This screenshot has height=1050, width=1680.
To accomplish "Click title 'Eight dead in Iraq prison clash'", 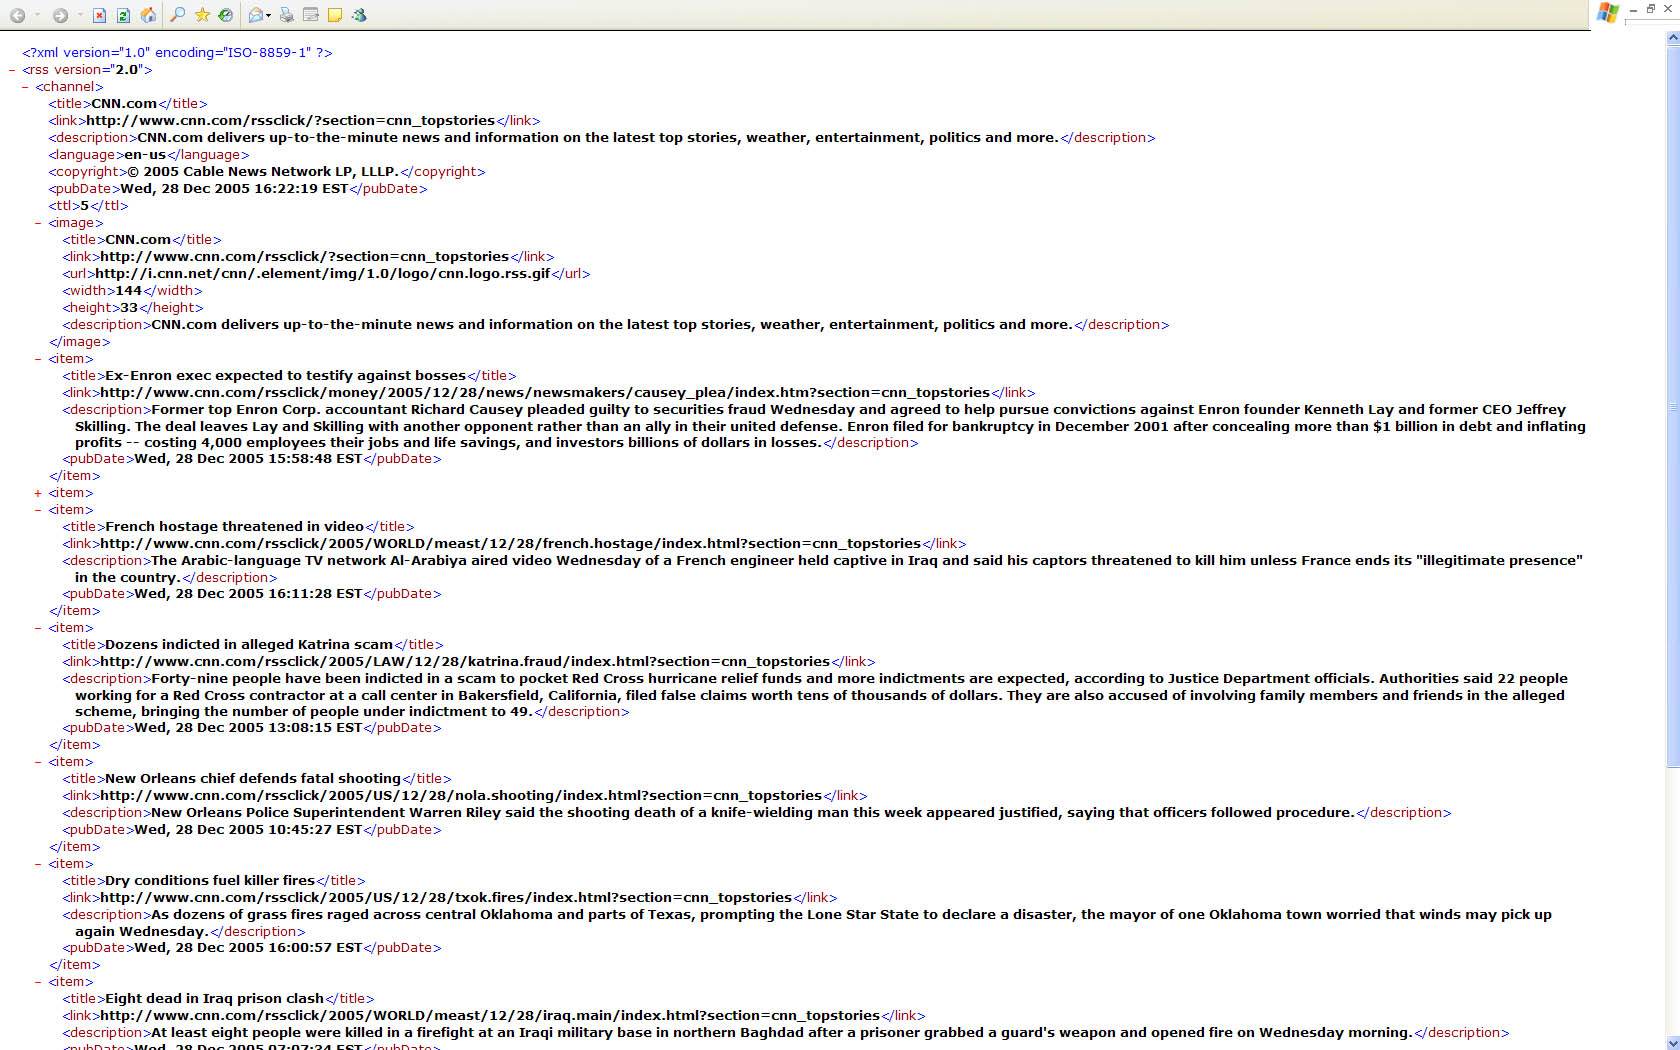I will 214,999.
